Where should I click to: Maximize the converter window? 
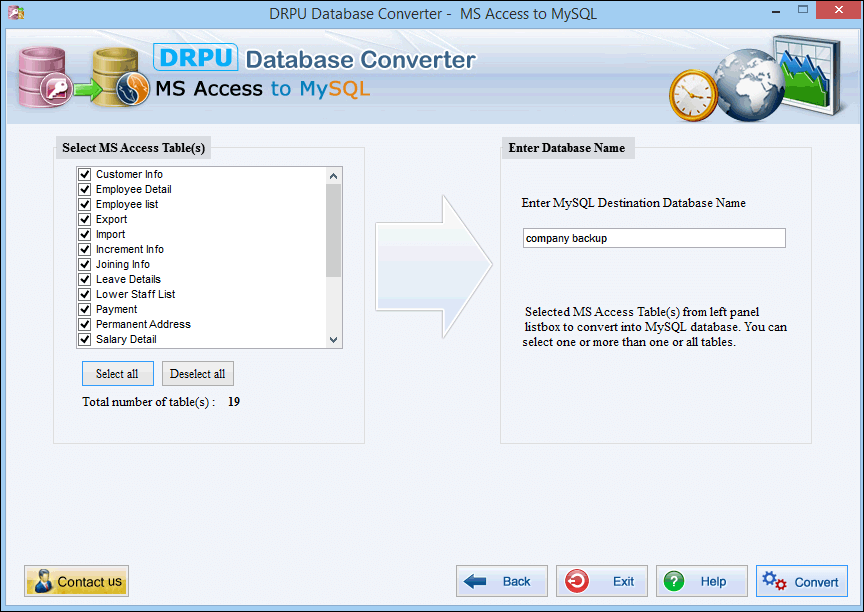click(x=803, y=9)
